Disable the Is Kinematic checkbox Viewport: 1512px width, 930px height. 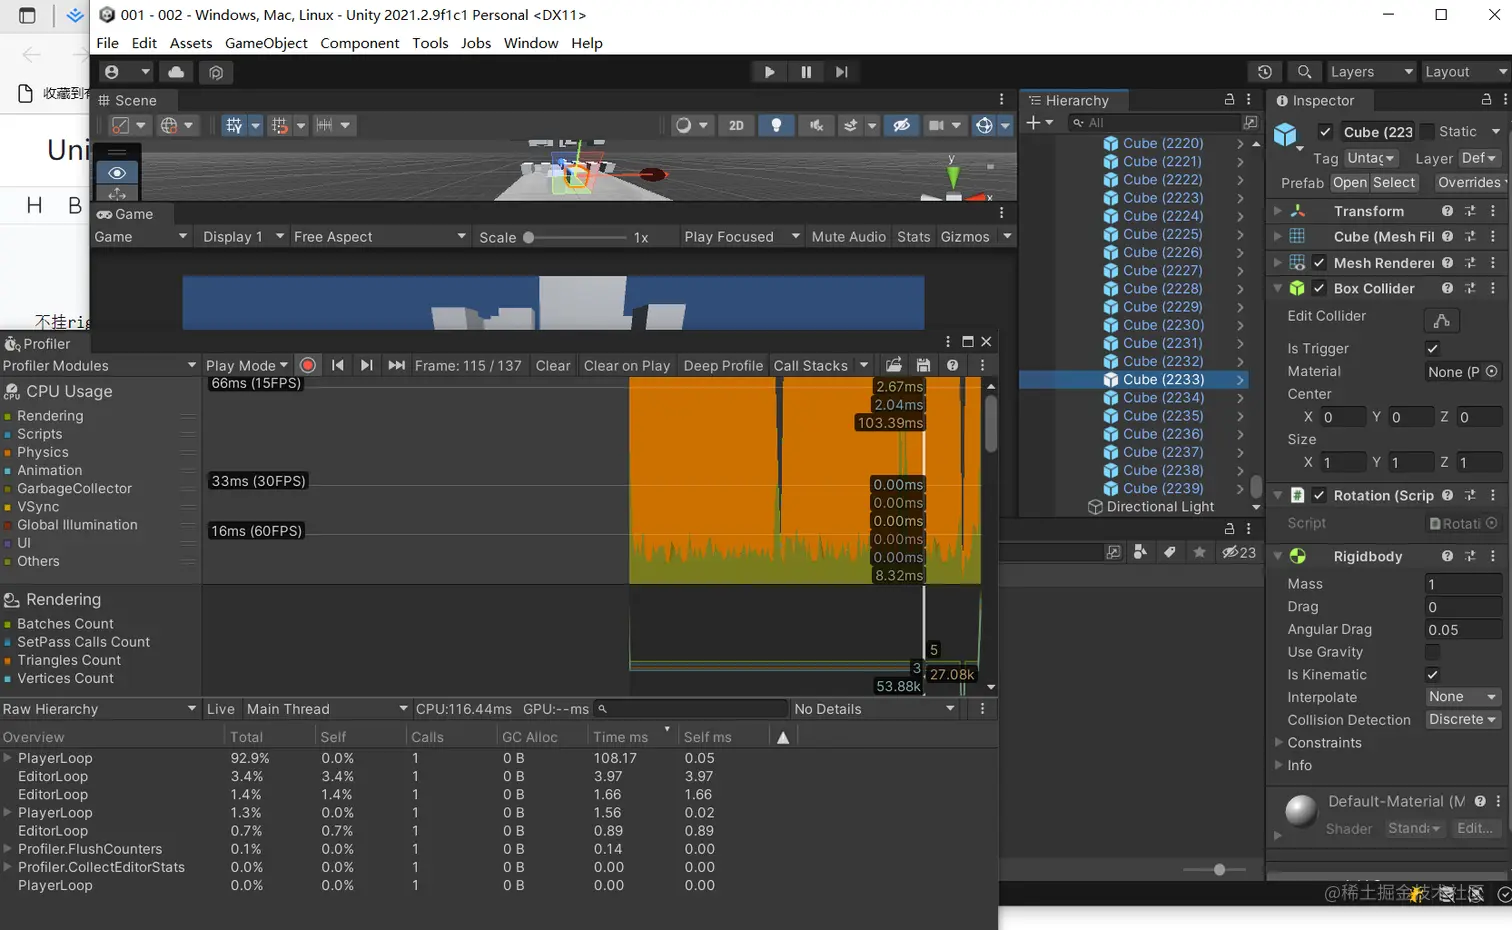[x=1433, y=675]
